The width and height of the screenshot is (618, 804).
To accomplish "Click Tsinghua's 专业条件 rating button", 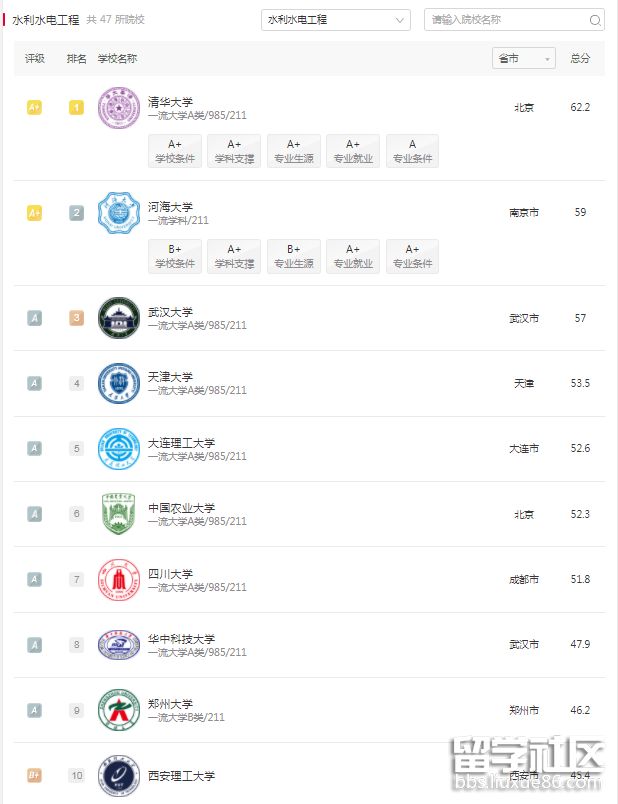I will 412,151.
